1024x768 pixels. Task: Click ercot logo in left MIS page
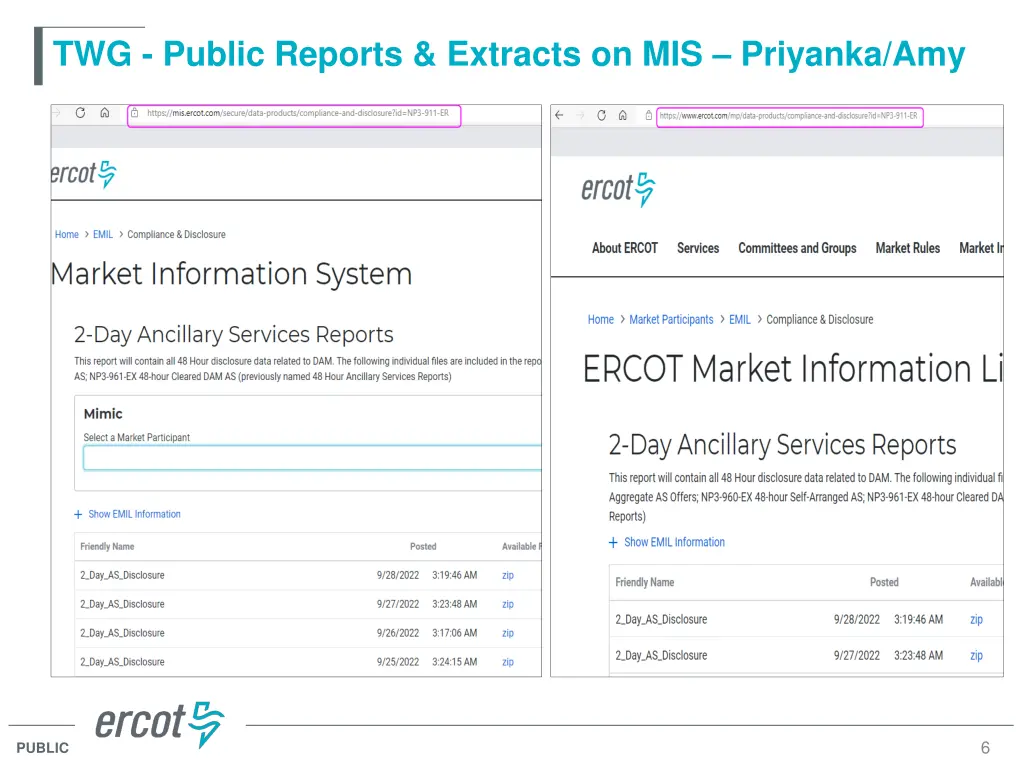click(x=84, y=174)
